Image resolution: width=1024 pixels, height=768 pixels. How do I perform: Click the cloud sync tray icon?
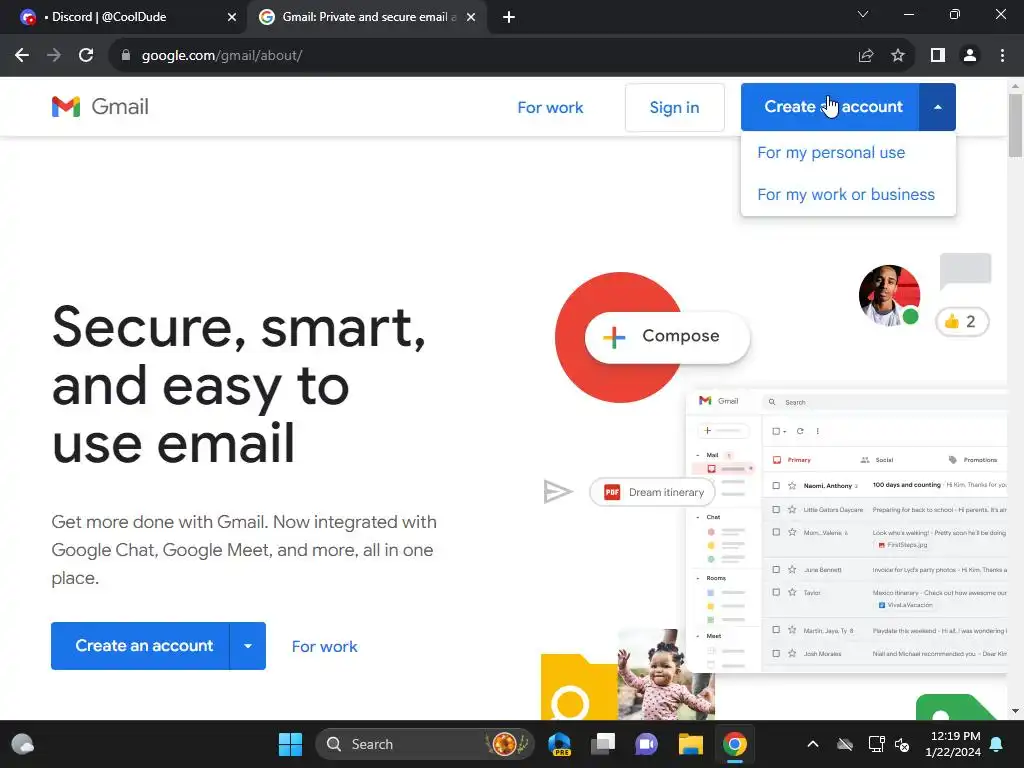(x=845, y=744)
